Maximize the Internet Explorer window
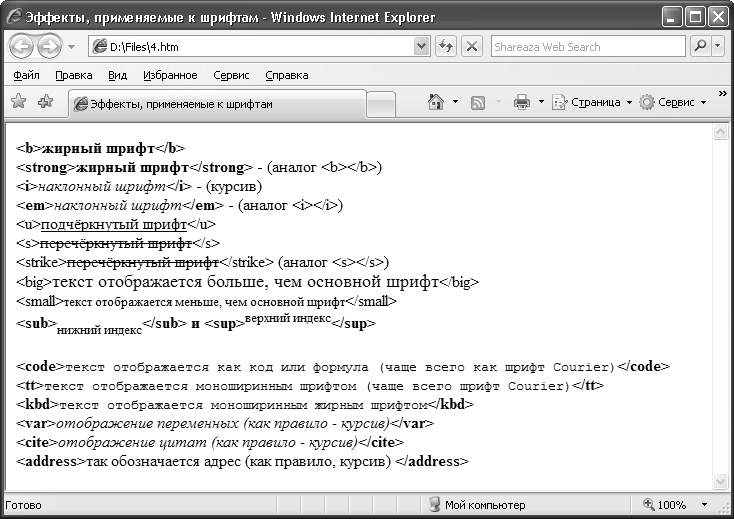The width and height of the screenshot is (734, 519). click(x=696, y=17)
